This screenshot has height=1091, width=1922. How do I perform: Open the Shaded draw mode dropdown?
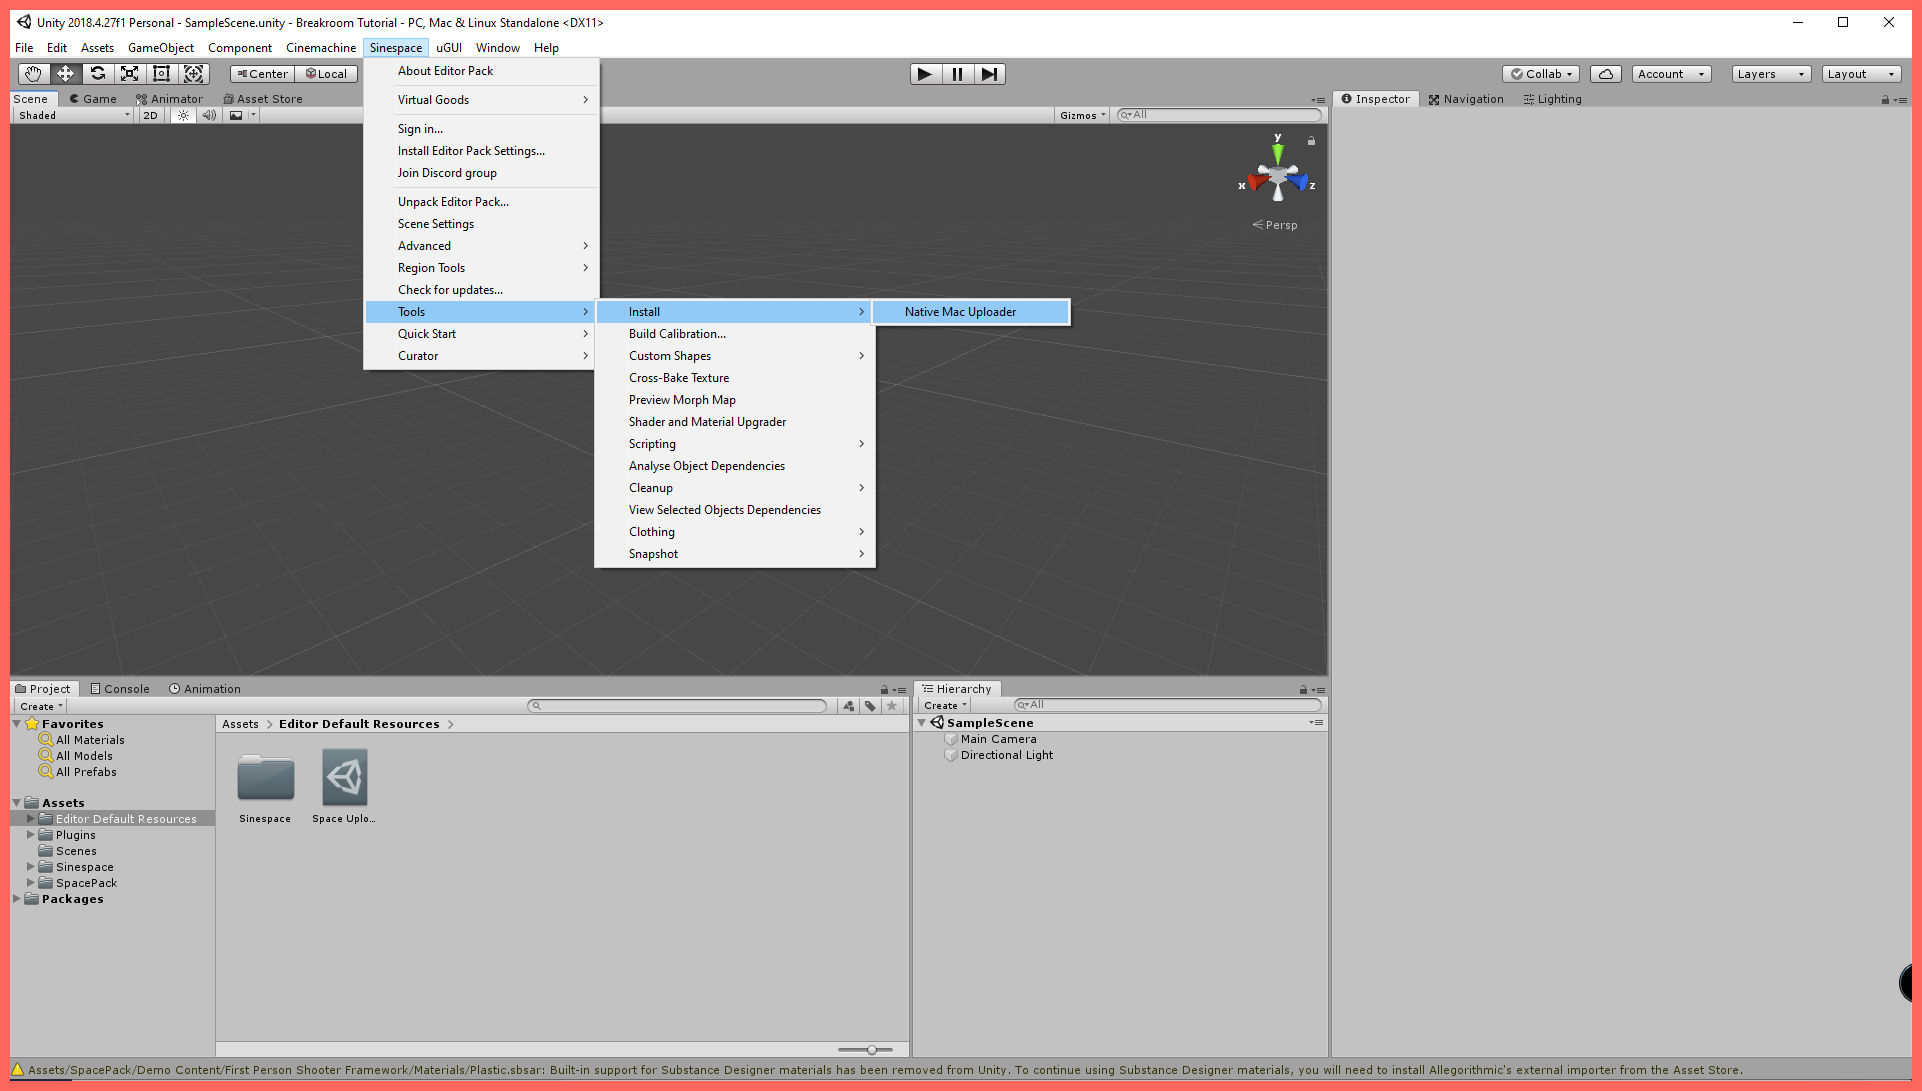pos(74,115)
